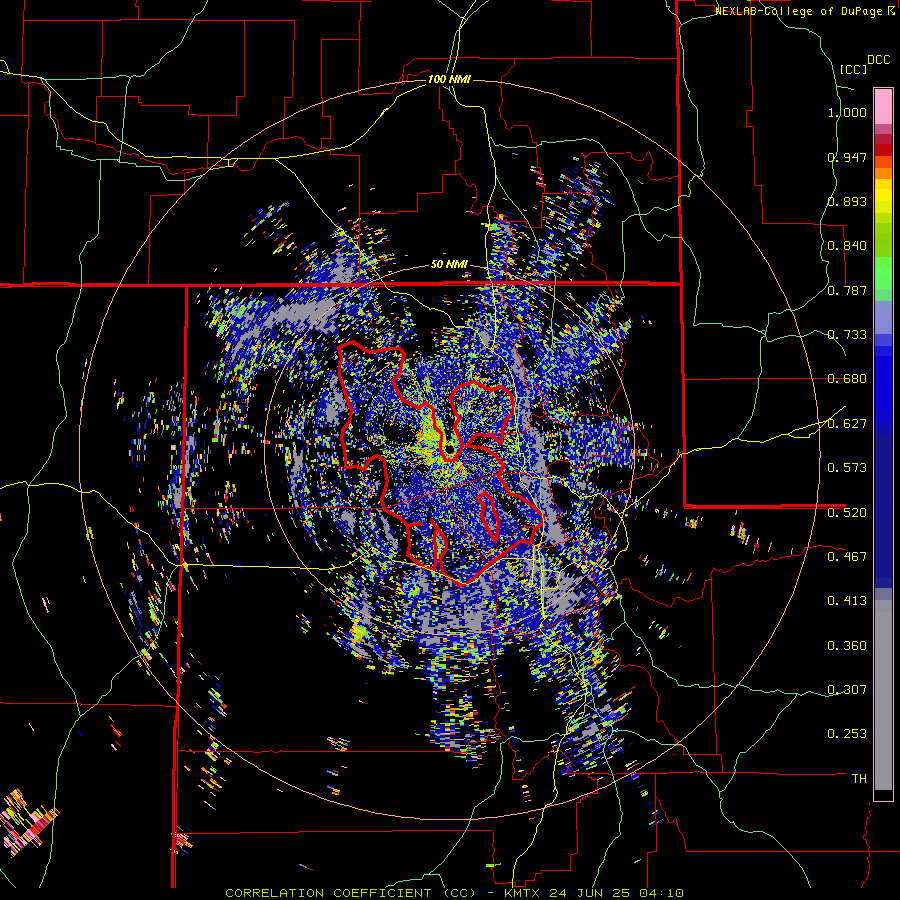Select the 0.680 scale value
Screen dimensions: 900x900
pyautogui.click(x=847, y=379)
